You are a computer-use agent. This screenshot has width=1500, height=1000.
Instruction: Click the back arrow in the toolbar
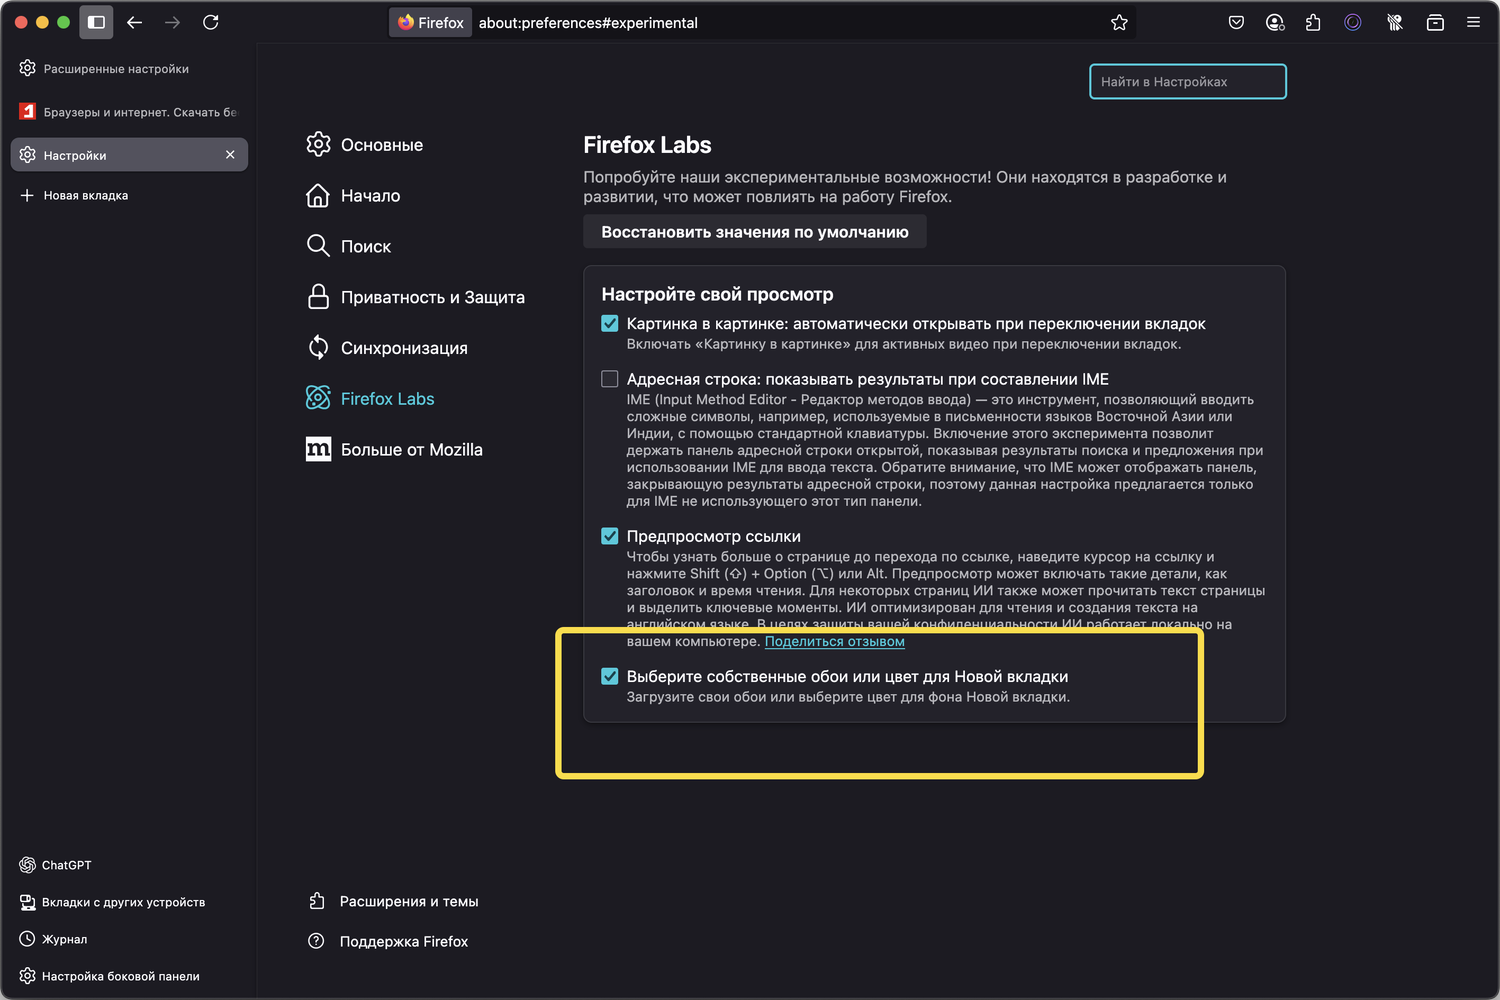135,22
